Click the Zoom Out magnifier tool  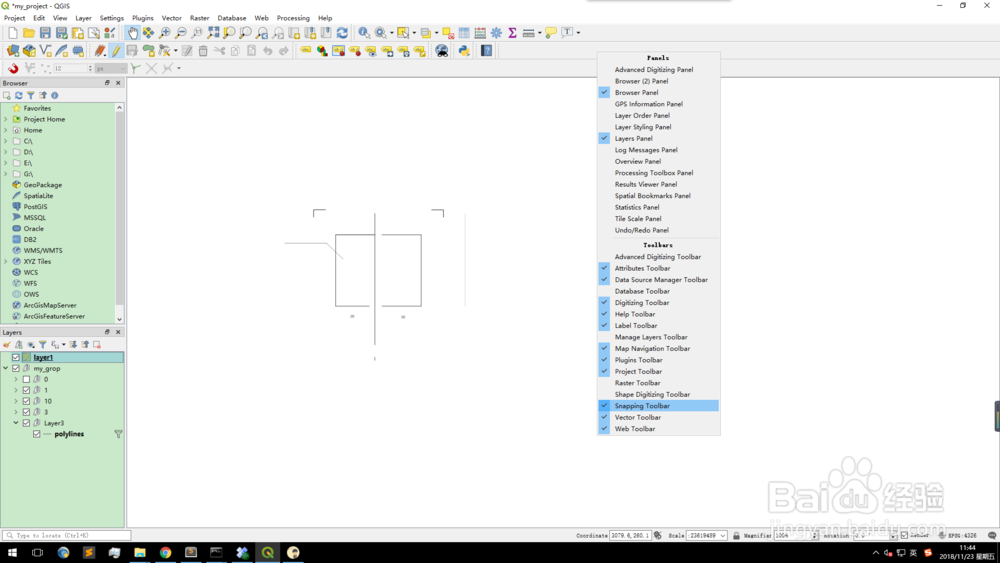click(180, 33)
